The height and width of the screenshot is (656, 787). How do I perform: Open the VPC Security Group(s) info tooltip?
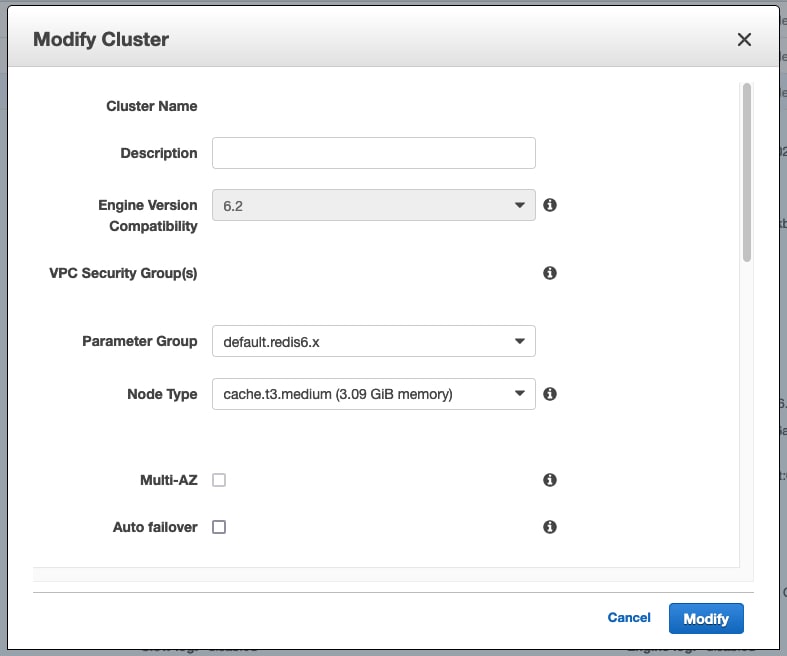click(549, 273)
